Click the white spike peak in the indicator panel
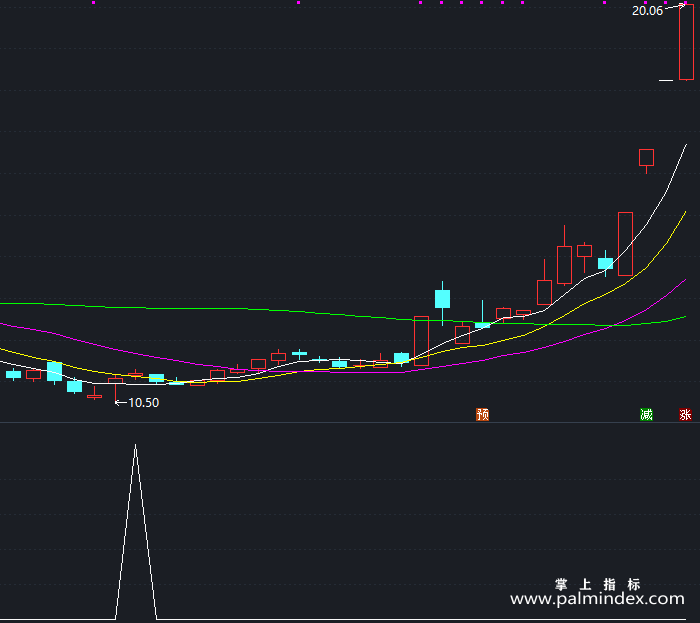 pos(136,445)
